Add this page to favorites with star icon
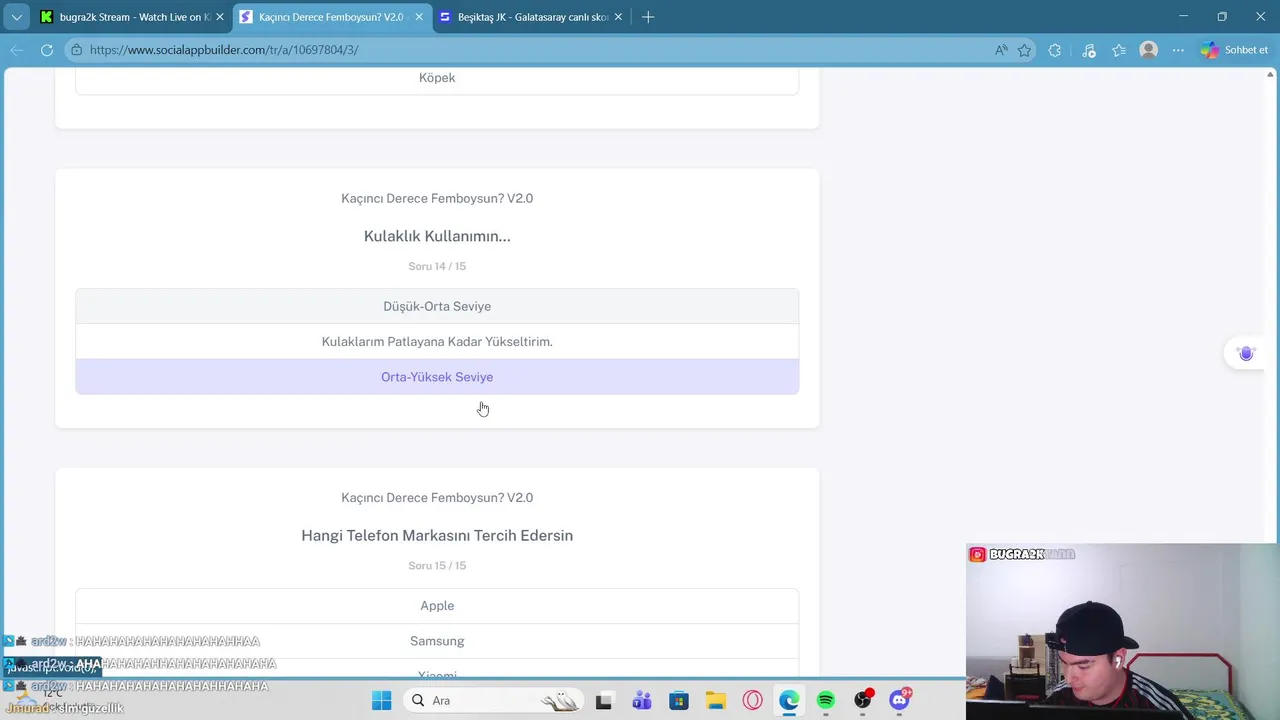Image resolution: width=1280 pixels, height=720 pixels. click(x=1025, y=50)
